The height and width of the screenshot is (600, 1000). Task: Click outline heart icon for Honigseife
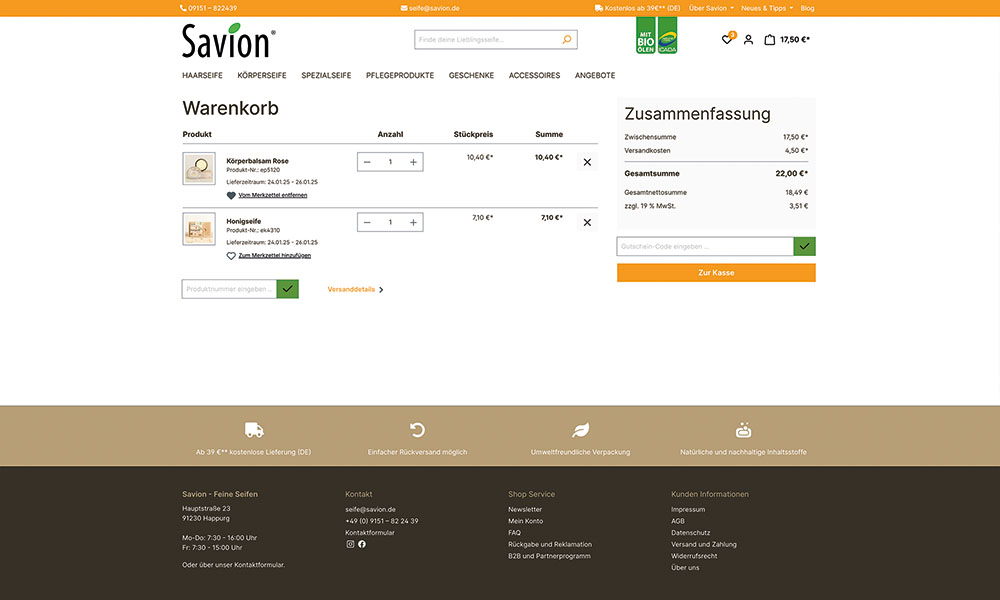[x=231, y=256]
